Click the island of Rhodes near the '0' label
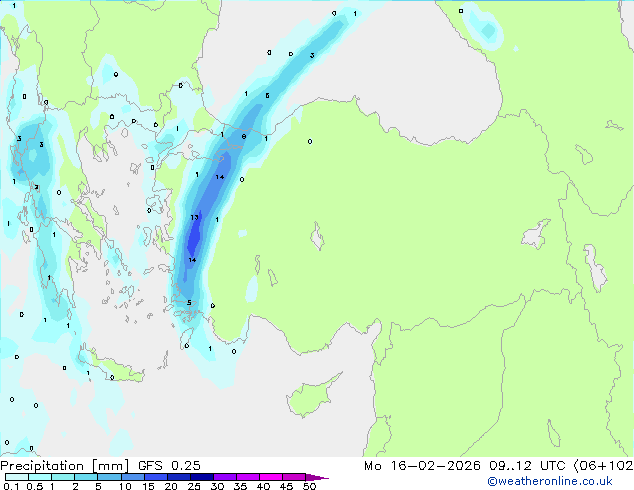The image size is (634, 490). (187, 338)
